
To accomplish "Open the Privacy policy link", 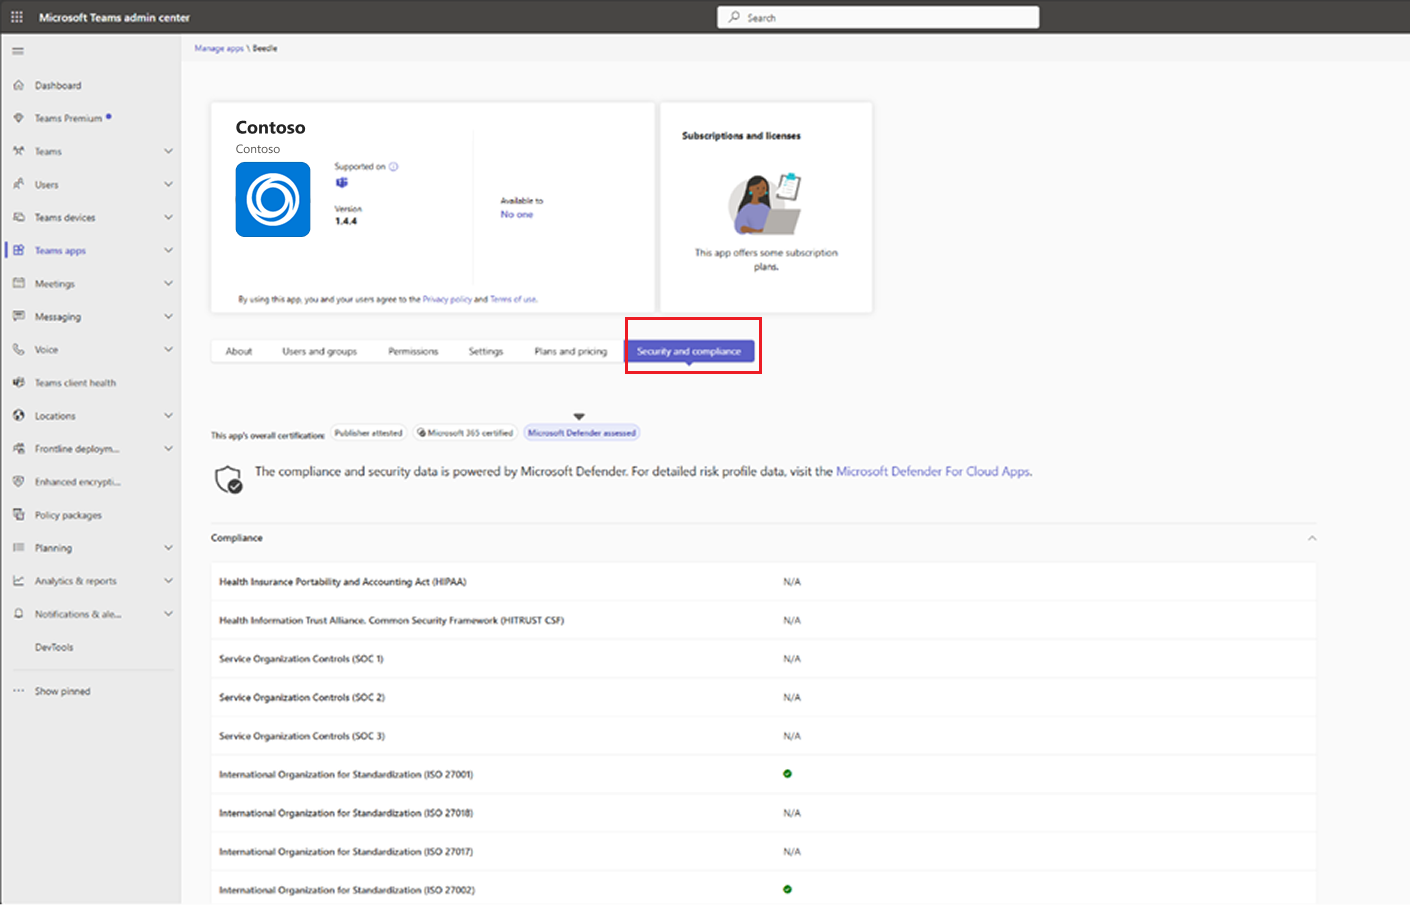I will pos(448,298).
